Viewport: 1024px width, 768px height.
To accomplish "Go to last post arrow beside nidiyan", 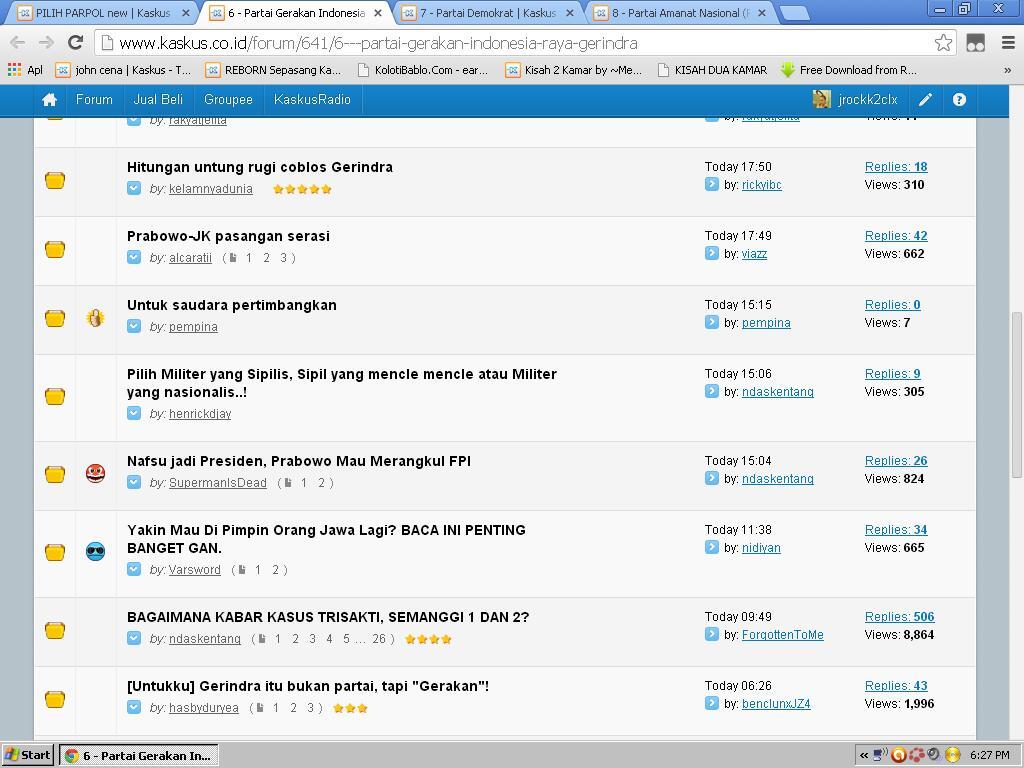I will (712, 547).
